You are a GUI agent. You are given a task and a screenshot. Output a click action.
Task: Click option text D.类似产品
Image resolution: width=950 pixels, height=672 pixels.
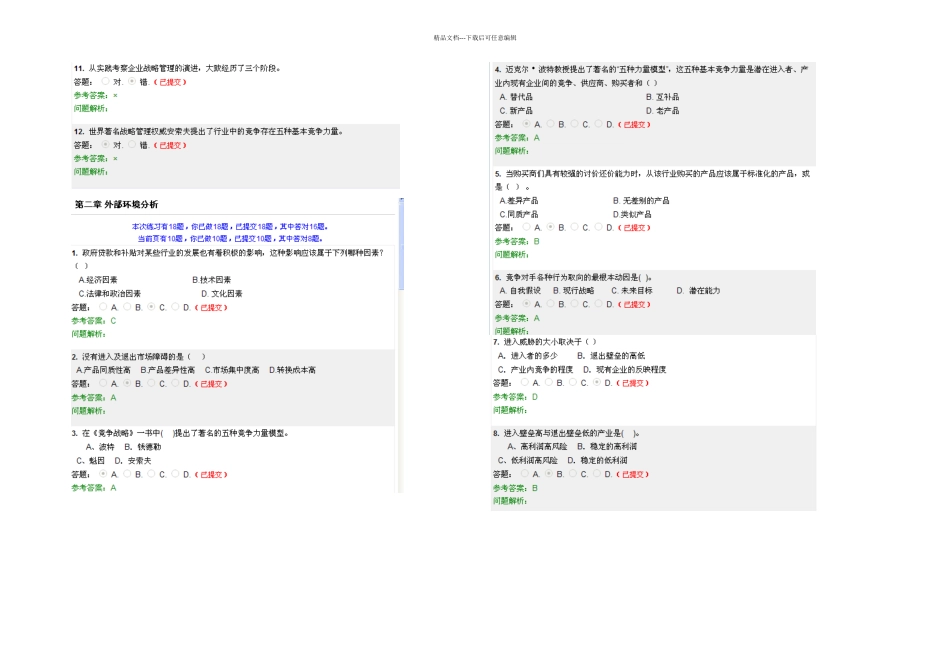tap(632, 215)
